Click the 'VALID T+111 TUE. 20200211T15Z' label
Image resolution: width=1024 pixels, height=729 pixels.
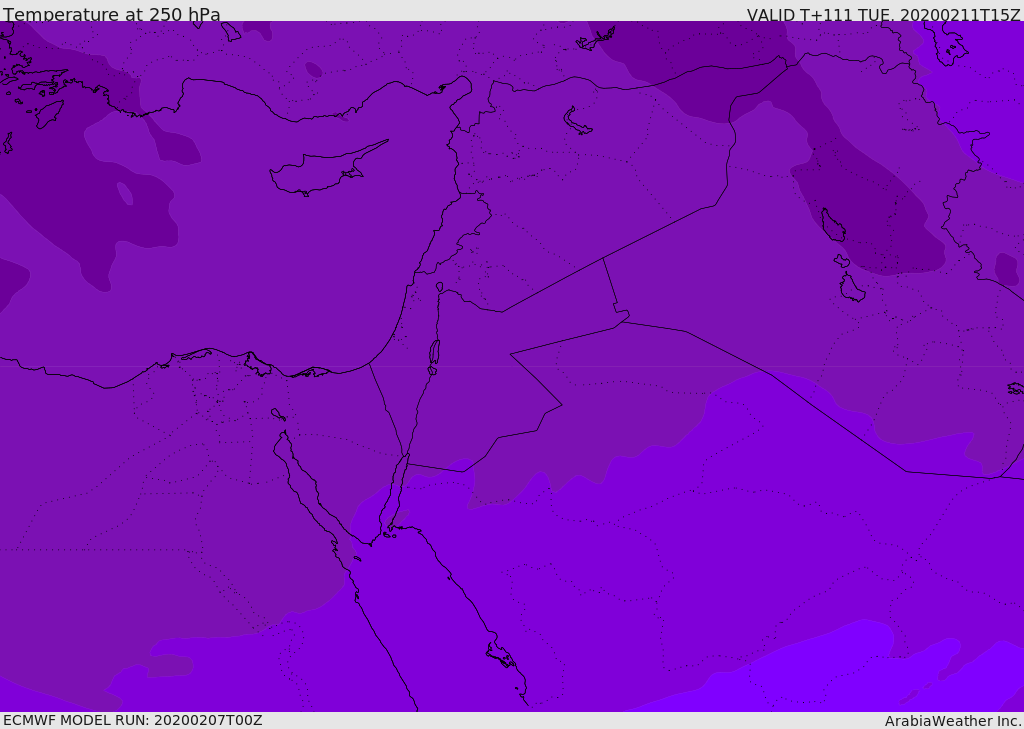pyautogui.click(x=884, y=14)
